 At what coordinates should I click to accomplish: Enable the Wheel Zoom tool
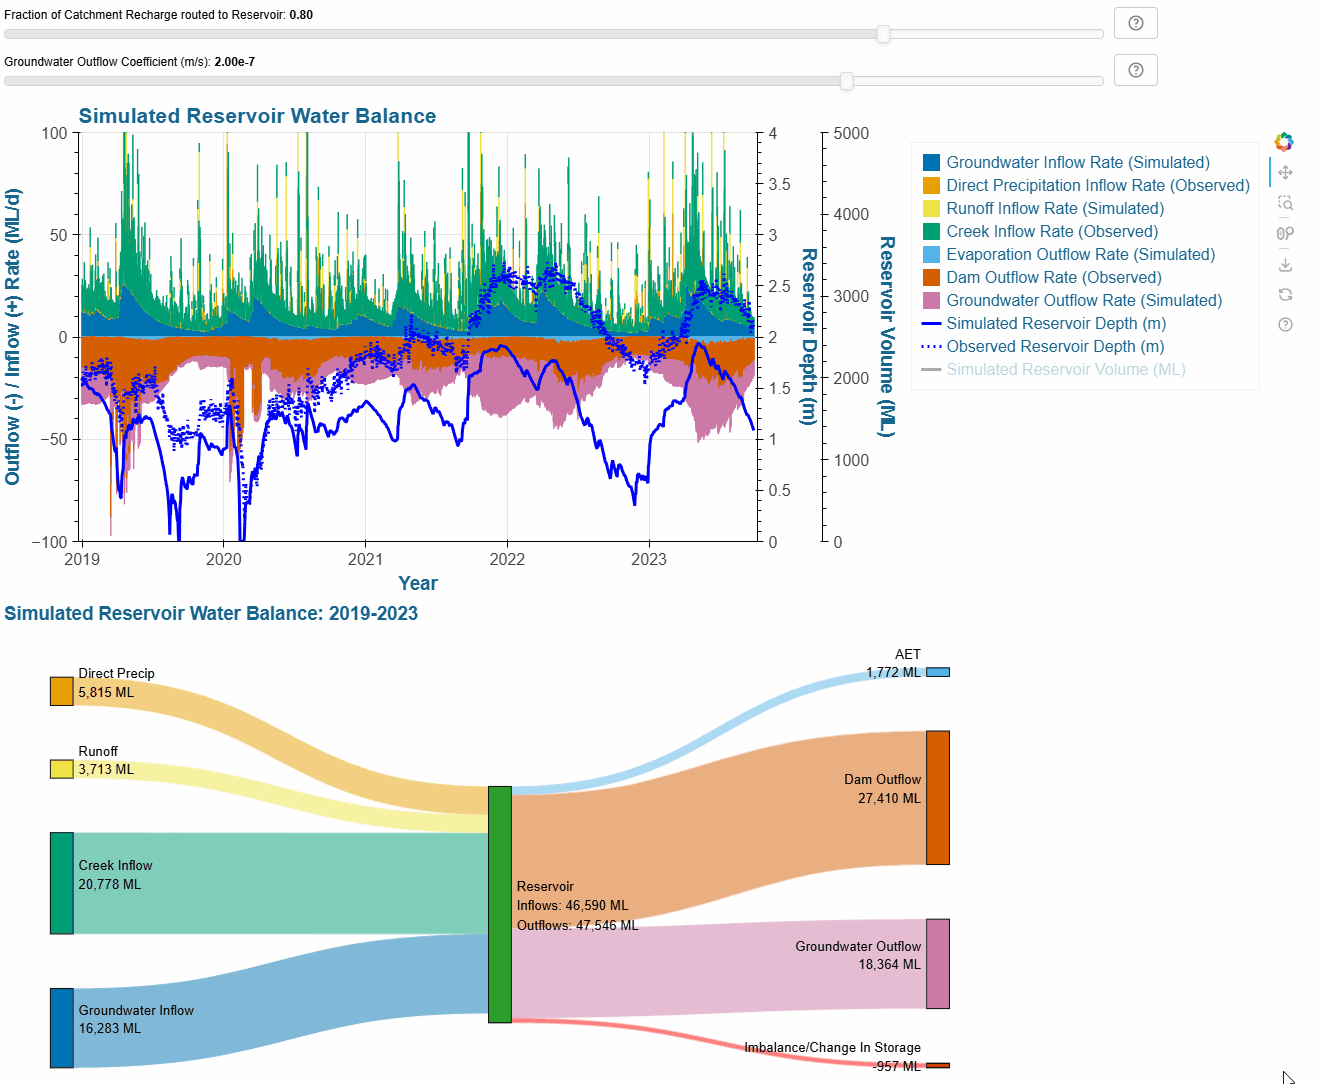(x=1285, y=233)
